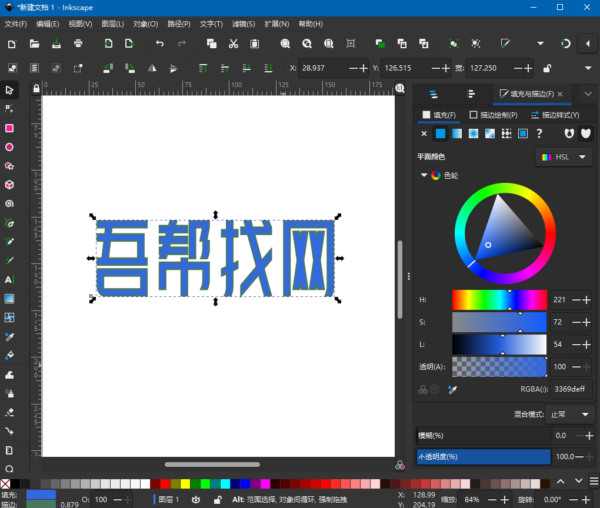Choose the Rectangle drawing tool
This screenshot has width=600, height=508.
[9, 128]
